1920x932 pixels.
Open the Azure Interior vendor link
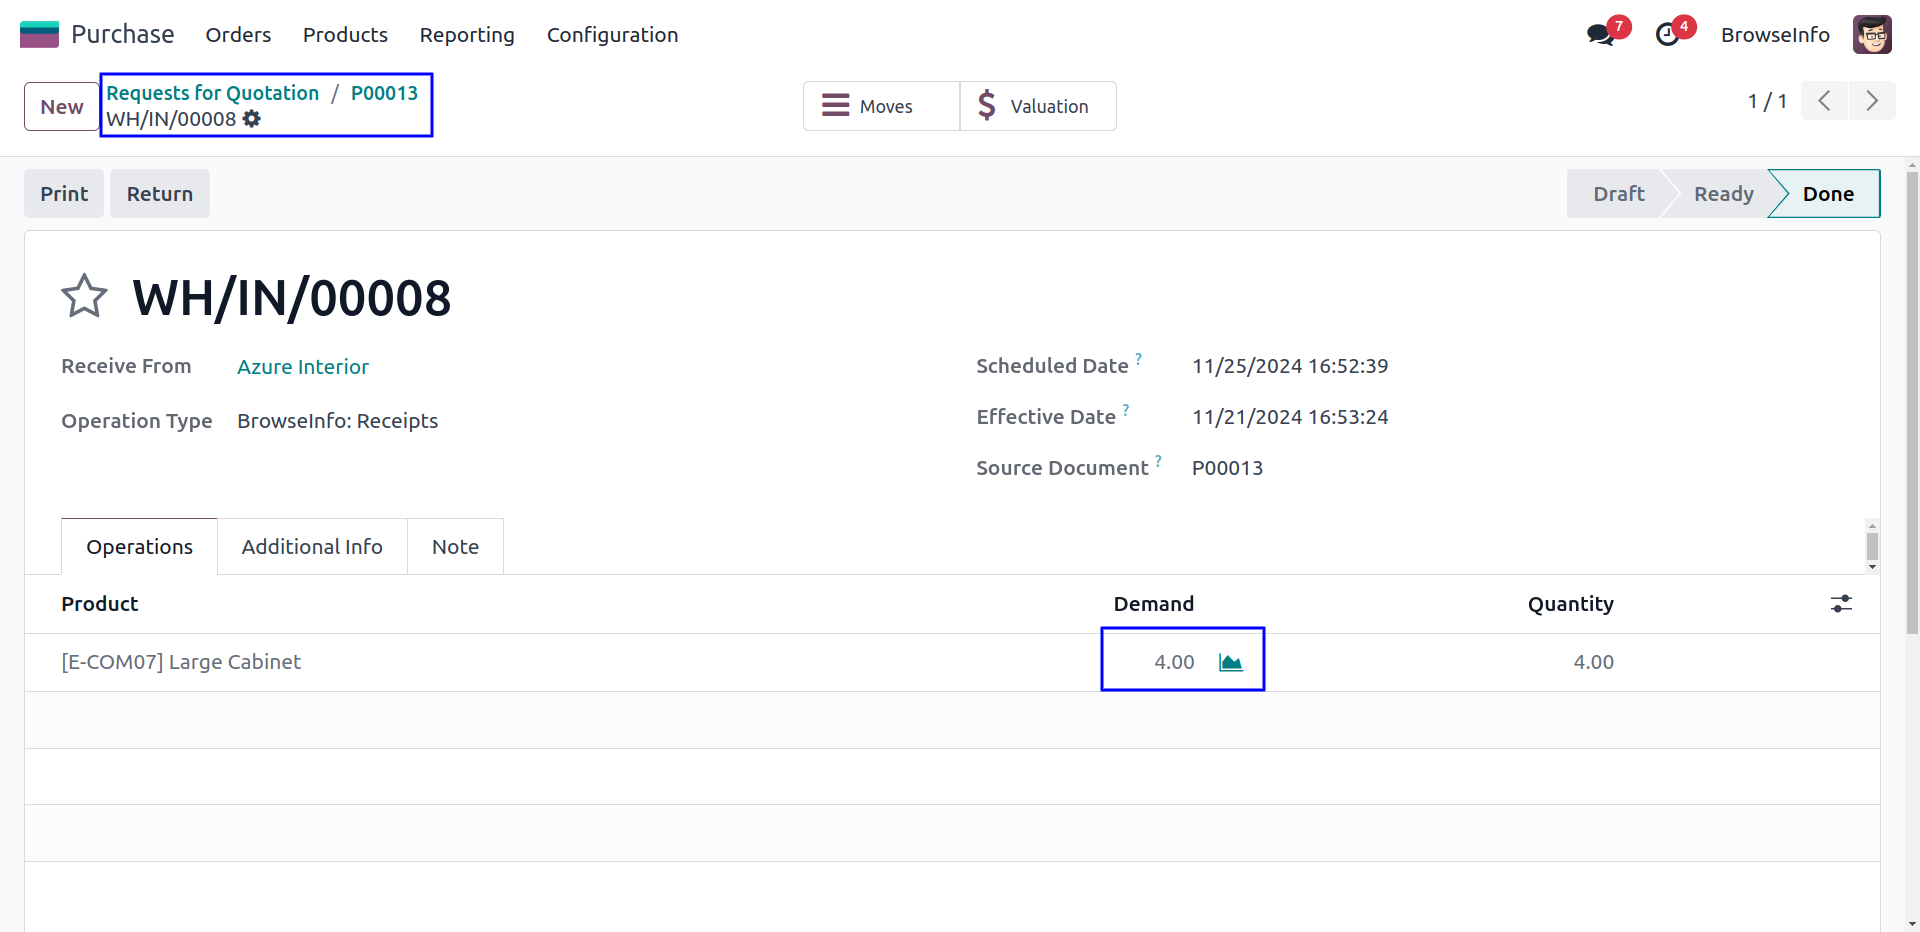(x=303, y=367)
